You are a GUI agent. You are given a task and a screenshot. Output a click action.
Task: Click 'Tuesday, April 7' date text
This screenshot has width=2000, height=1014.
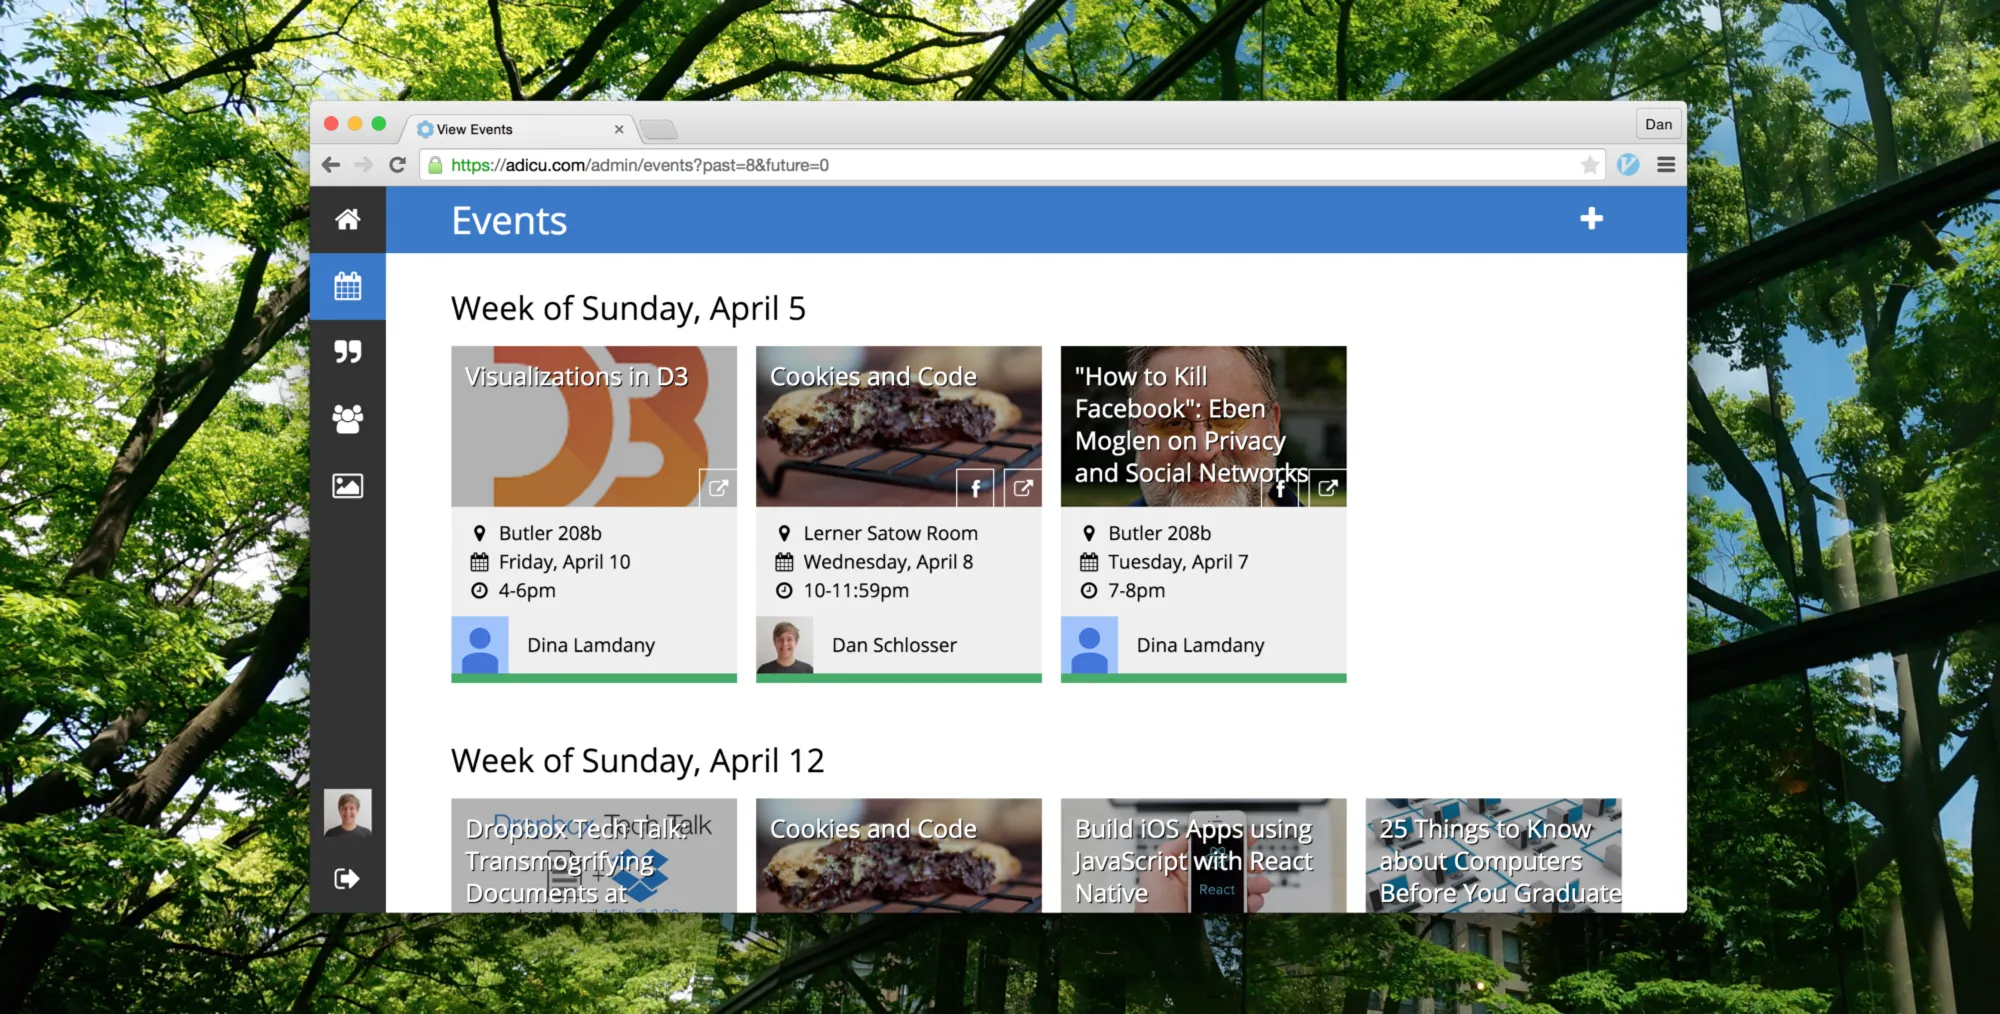[x=1178, y=562]
